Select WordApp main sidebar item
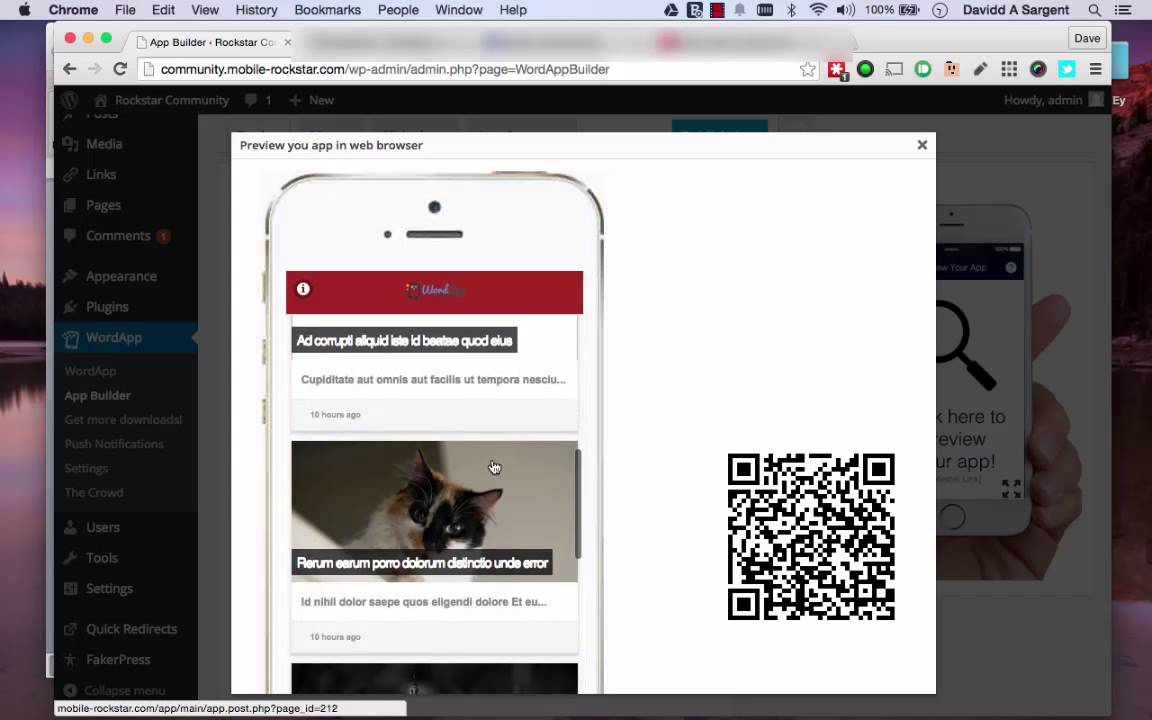The image size is (1152, 720). click(x=126, y=338)
